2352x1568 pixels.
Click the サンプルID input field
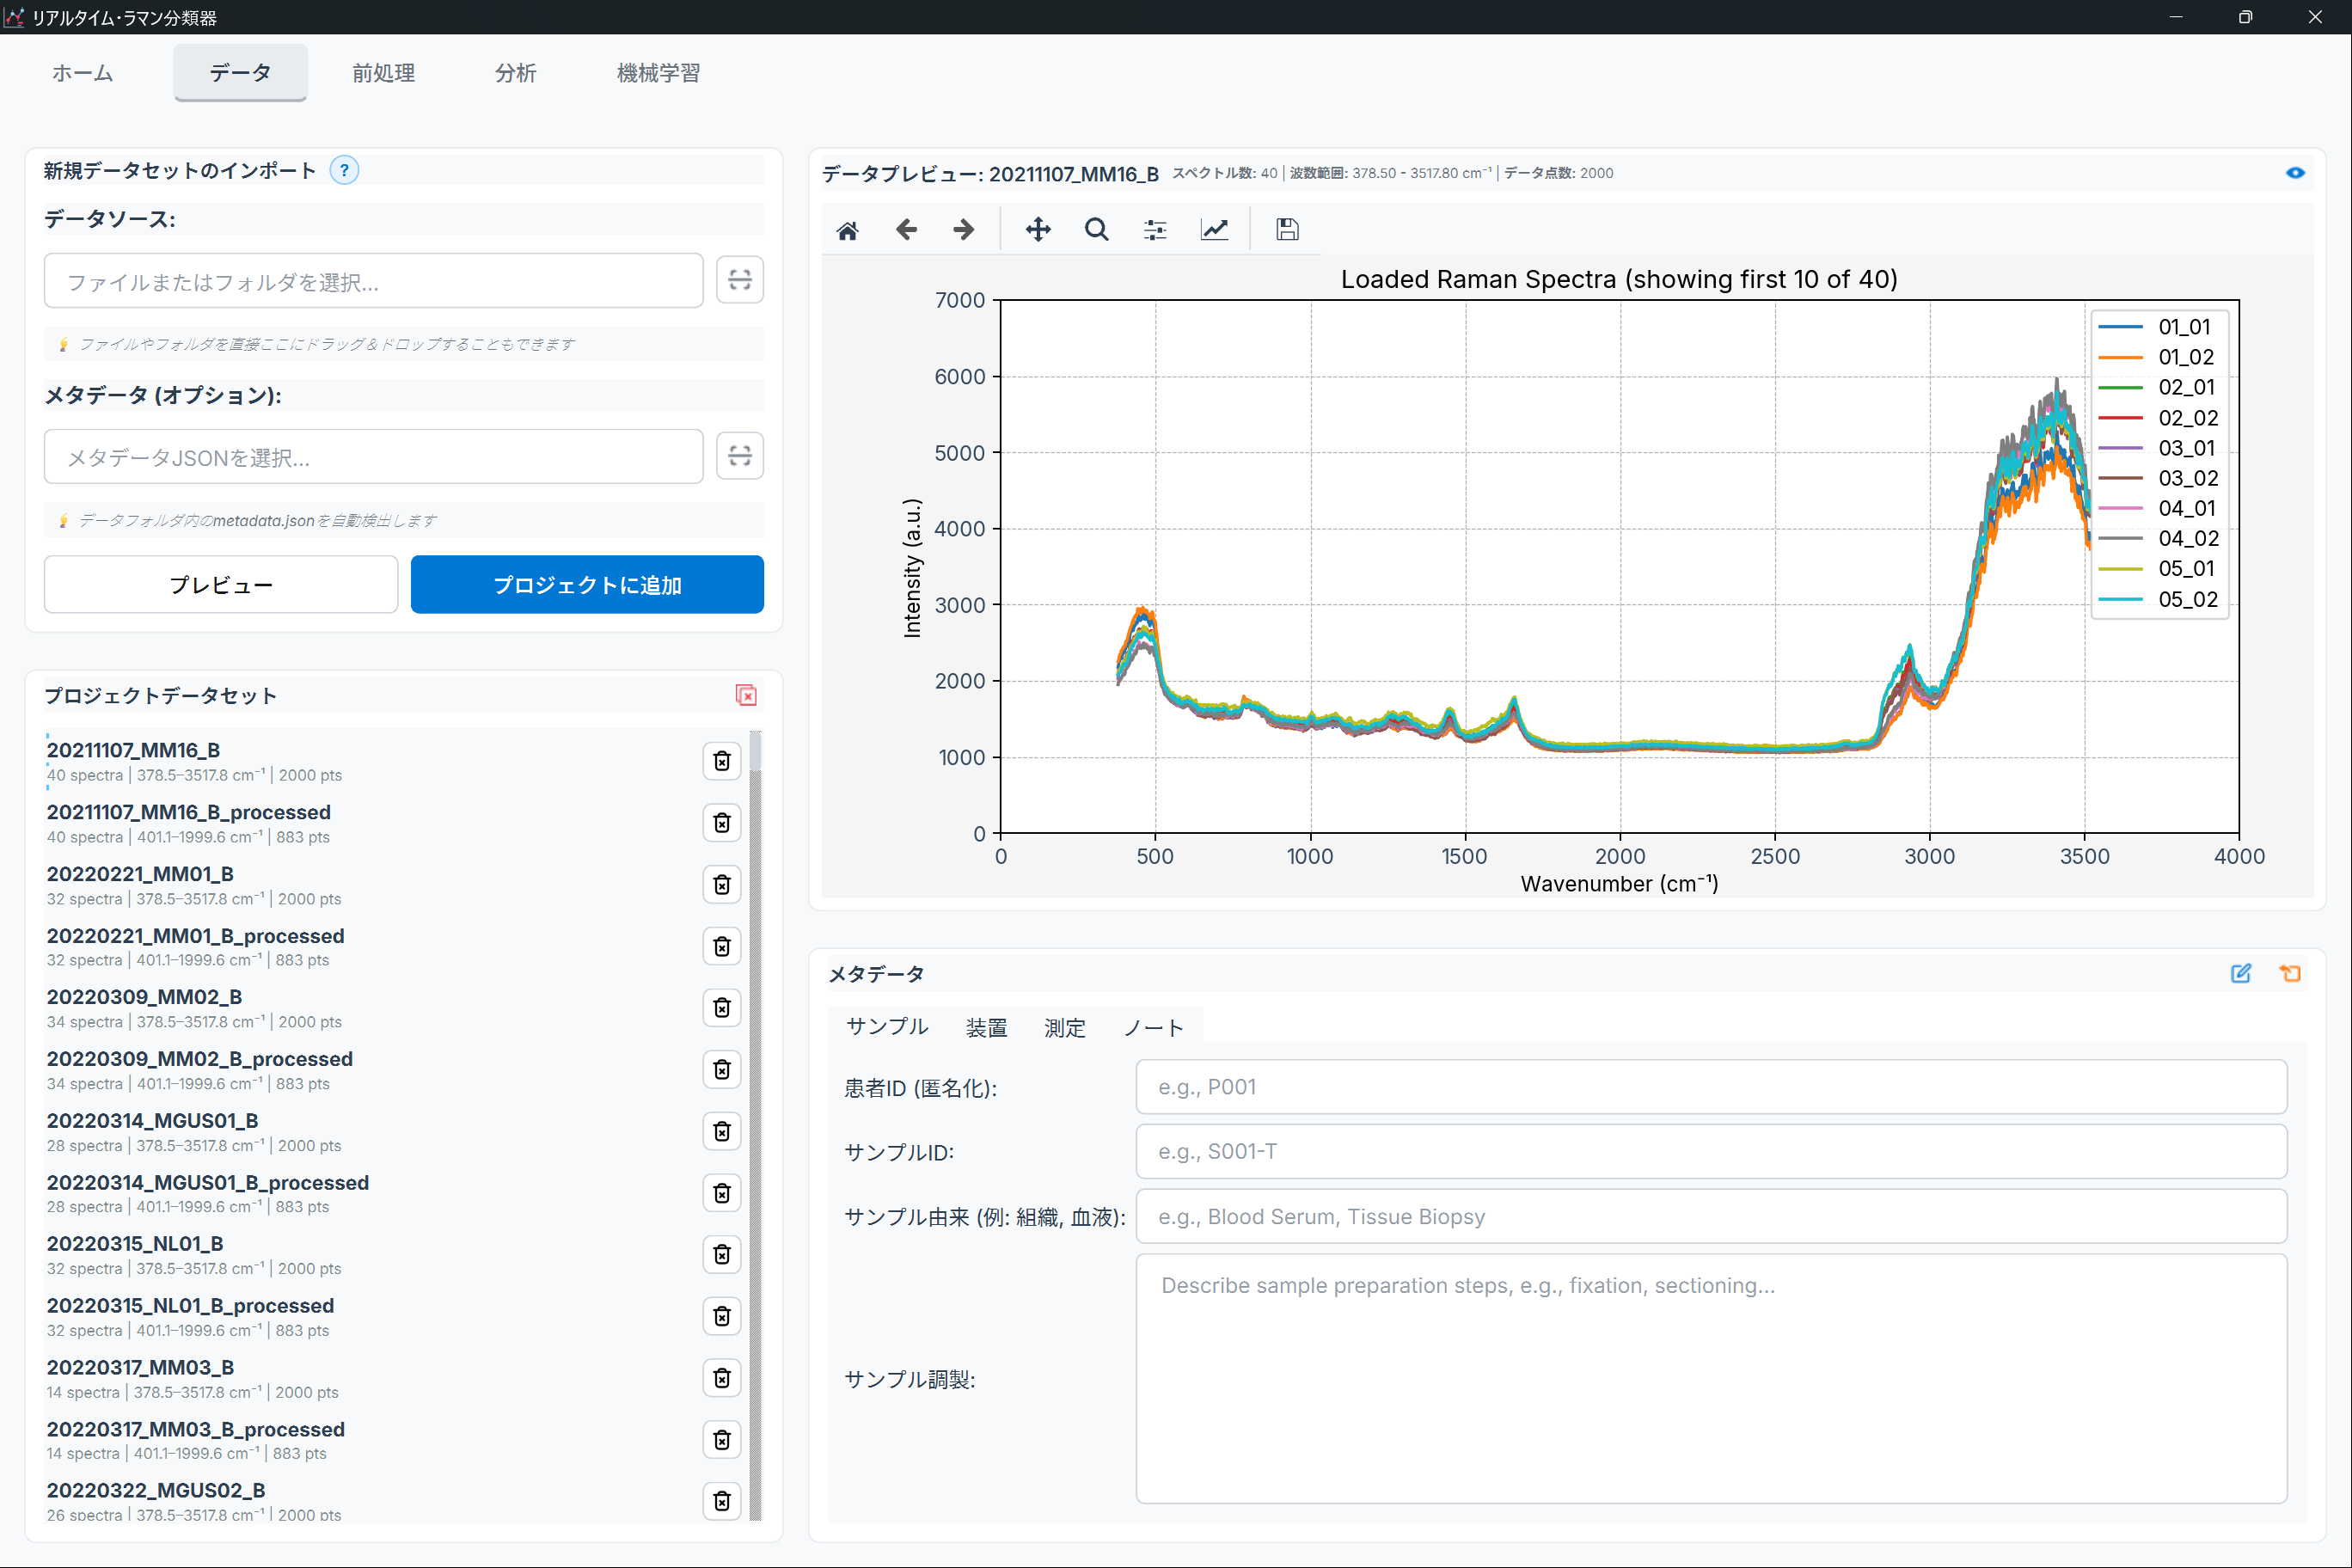click(x=1711, y=1152)
